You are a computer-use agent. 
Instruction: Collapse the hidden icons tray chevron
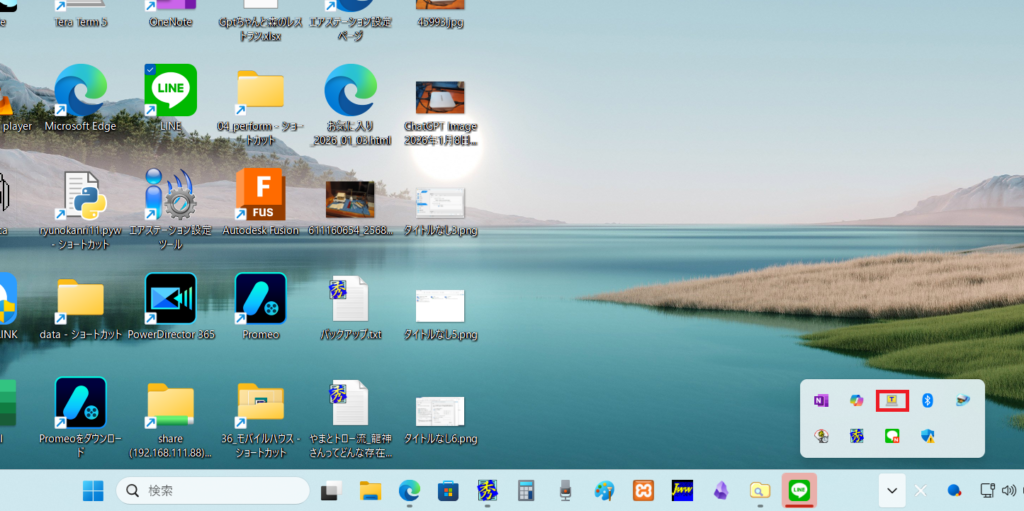891,491
